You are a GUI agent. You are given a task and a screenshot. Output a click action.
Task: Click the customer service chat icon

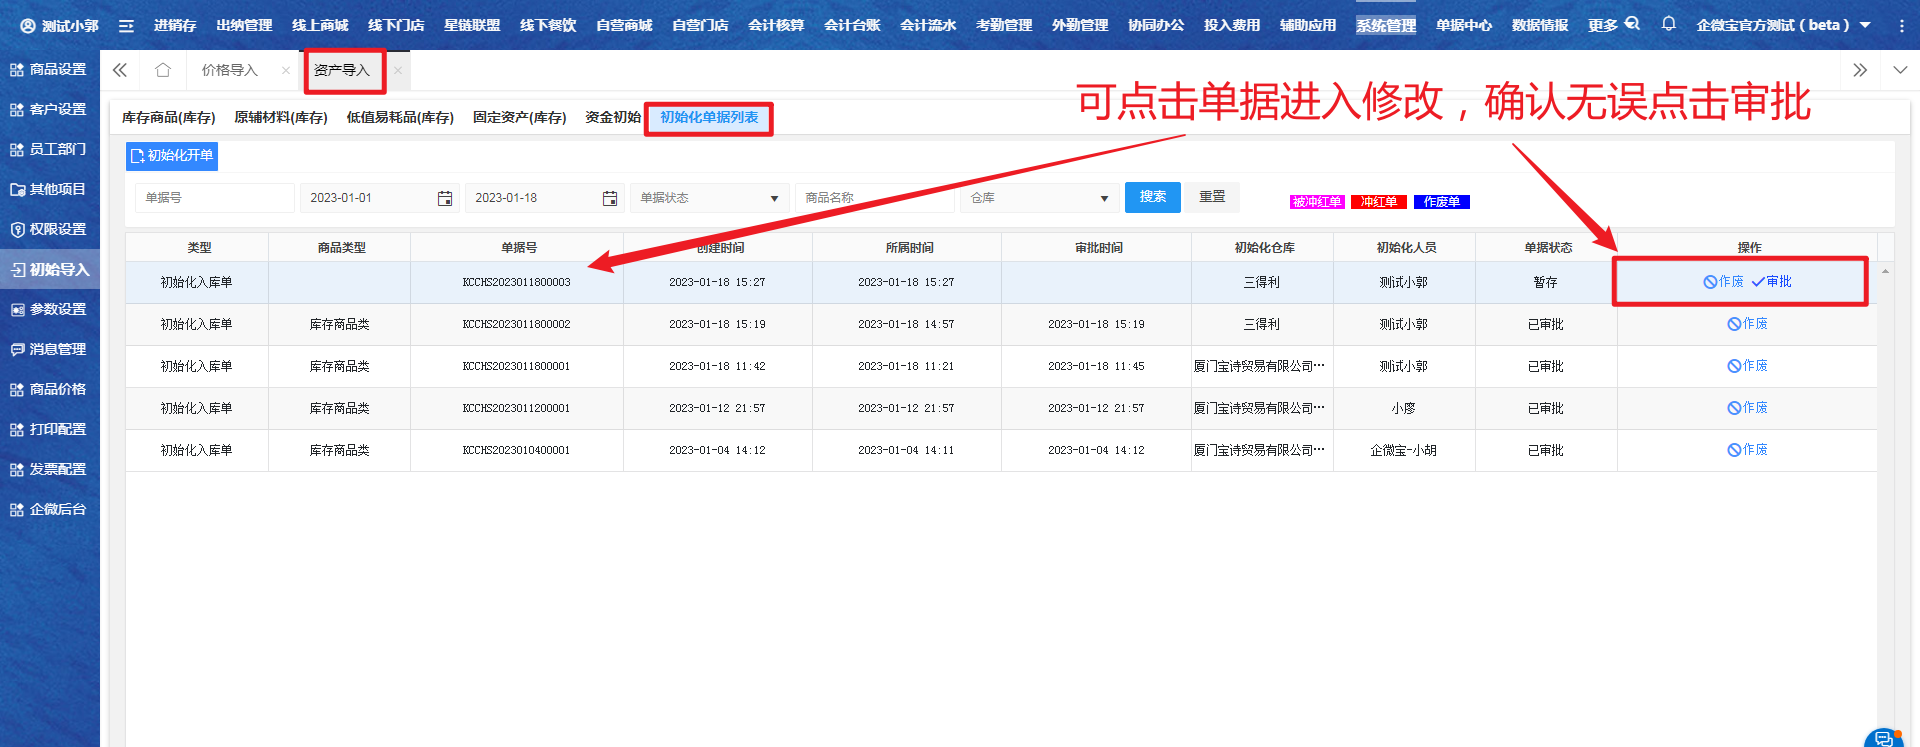(1883, 738)
